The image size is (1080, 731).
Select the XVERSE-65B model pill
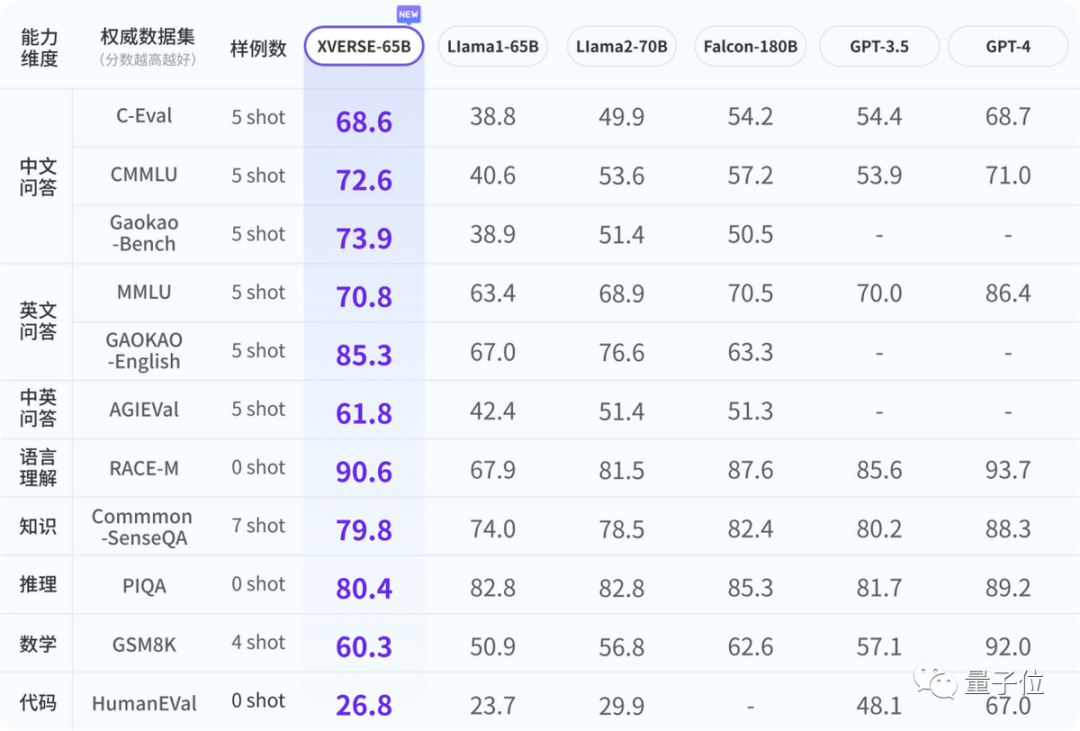(x=364, y=46)
